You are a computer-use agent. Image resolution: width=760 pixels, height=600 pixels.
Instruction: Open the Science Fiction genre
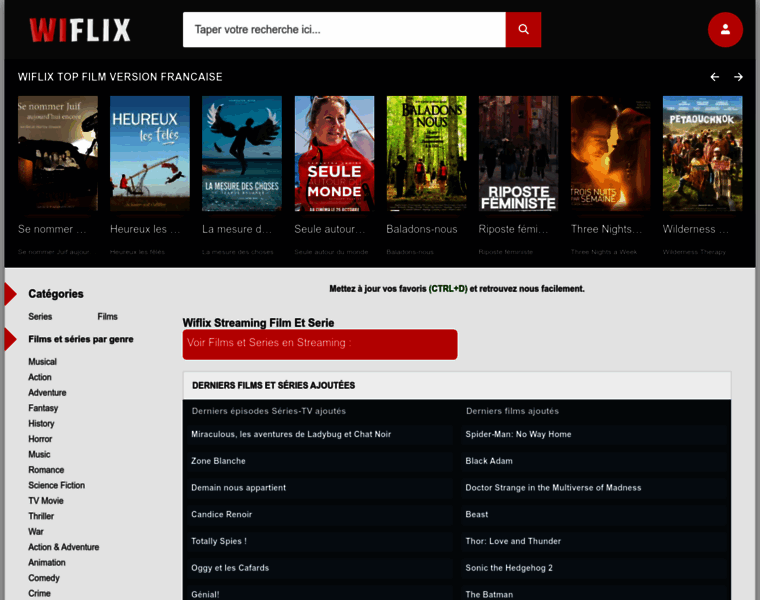click(57, 485)
